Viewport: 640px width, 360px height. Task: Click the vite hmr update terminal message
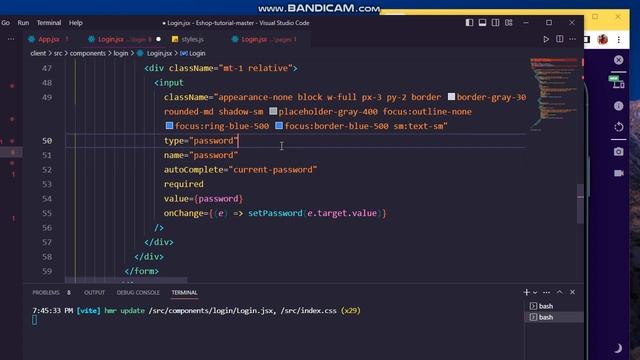(196, 311)
